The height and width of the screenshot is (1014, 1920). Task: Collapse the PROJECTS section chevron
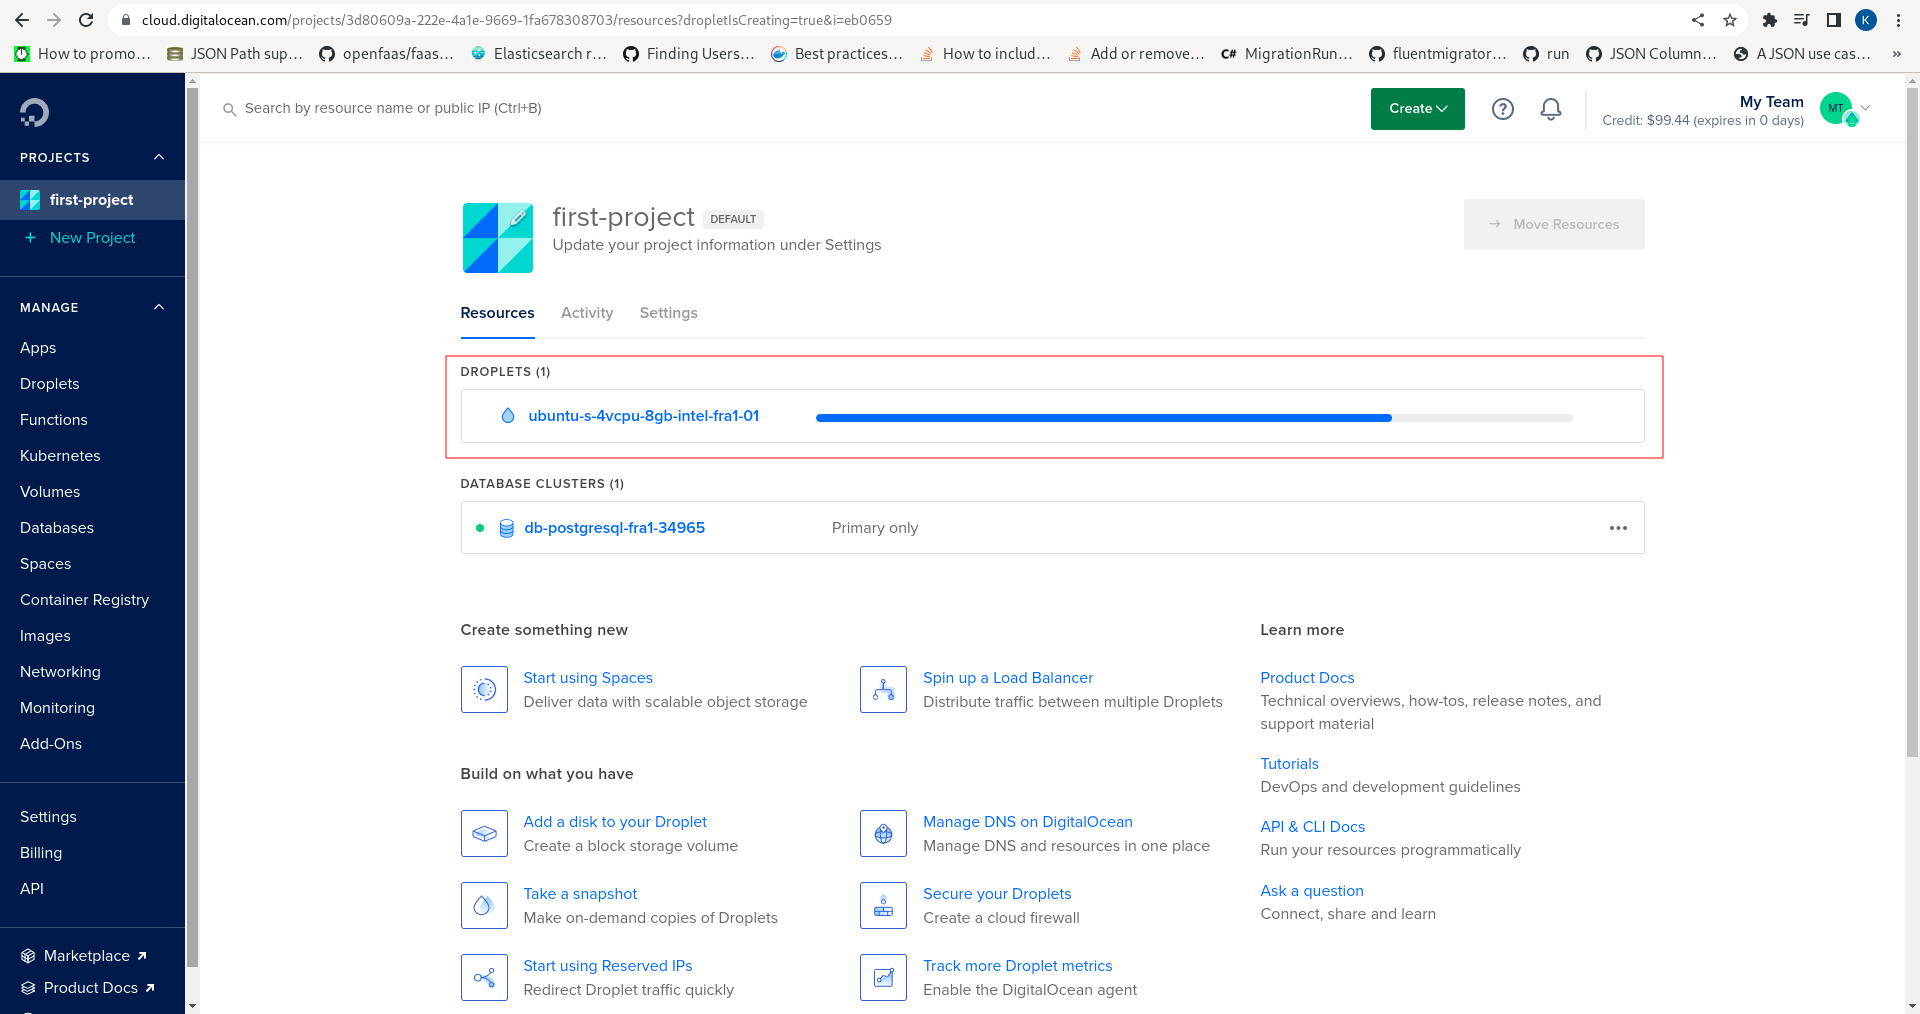coord(159,157)
